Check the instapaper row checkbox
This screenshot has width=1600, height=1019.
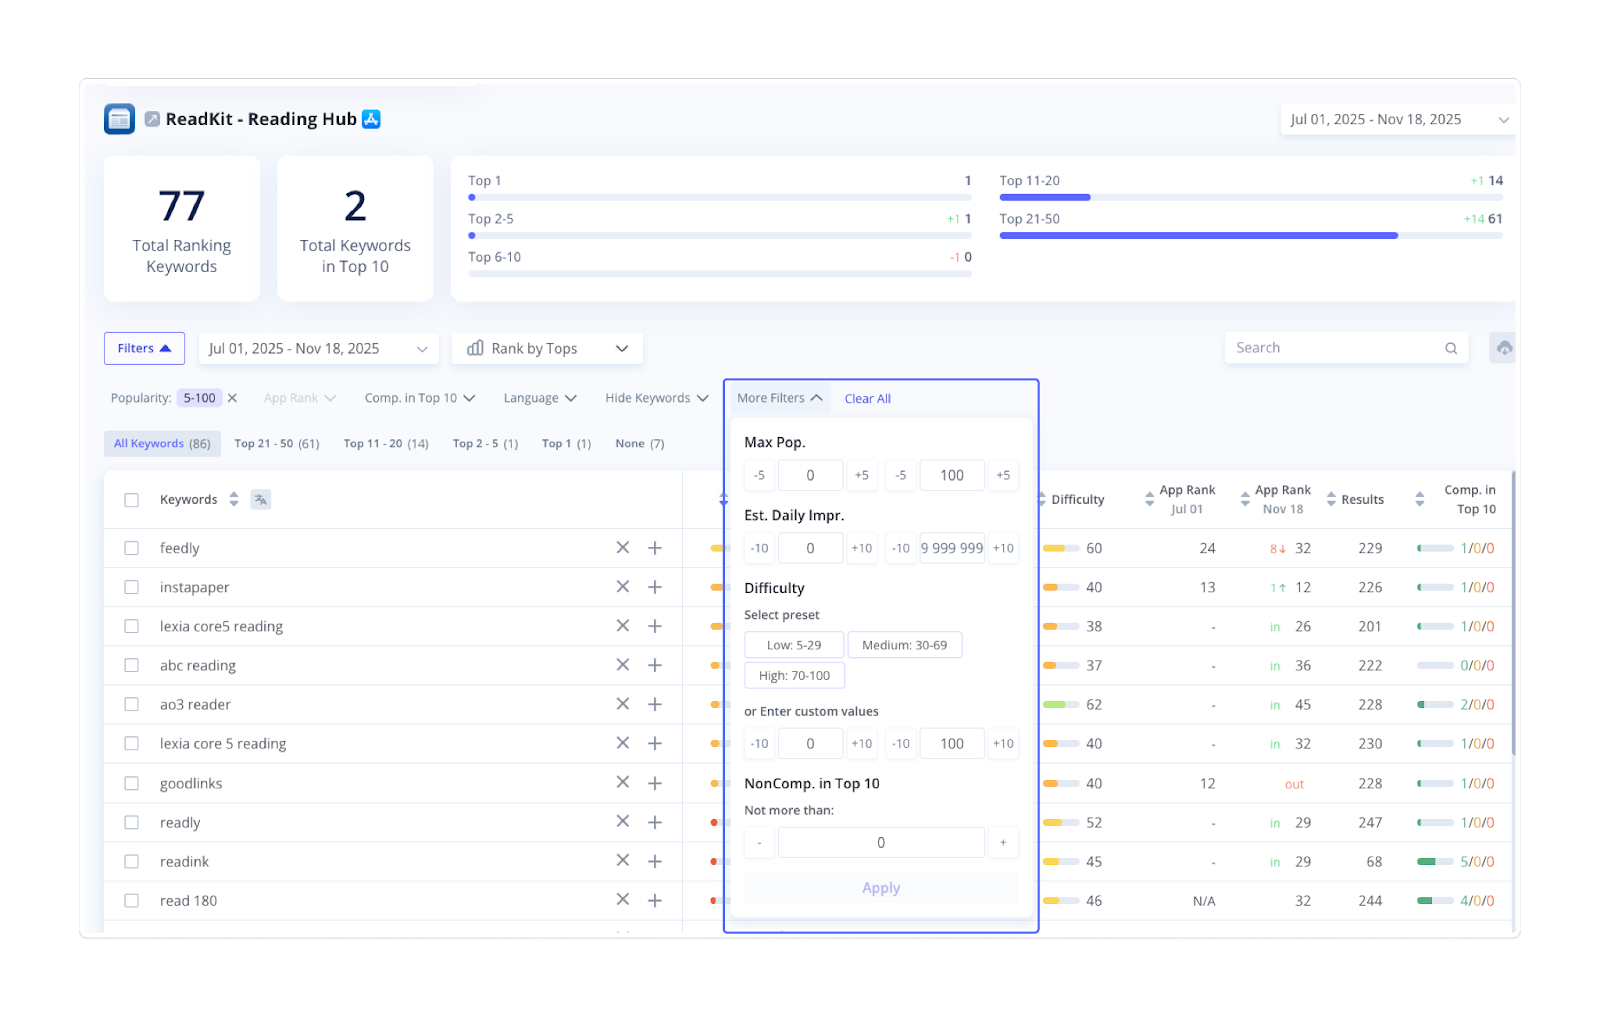(x=131, y=587)
